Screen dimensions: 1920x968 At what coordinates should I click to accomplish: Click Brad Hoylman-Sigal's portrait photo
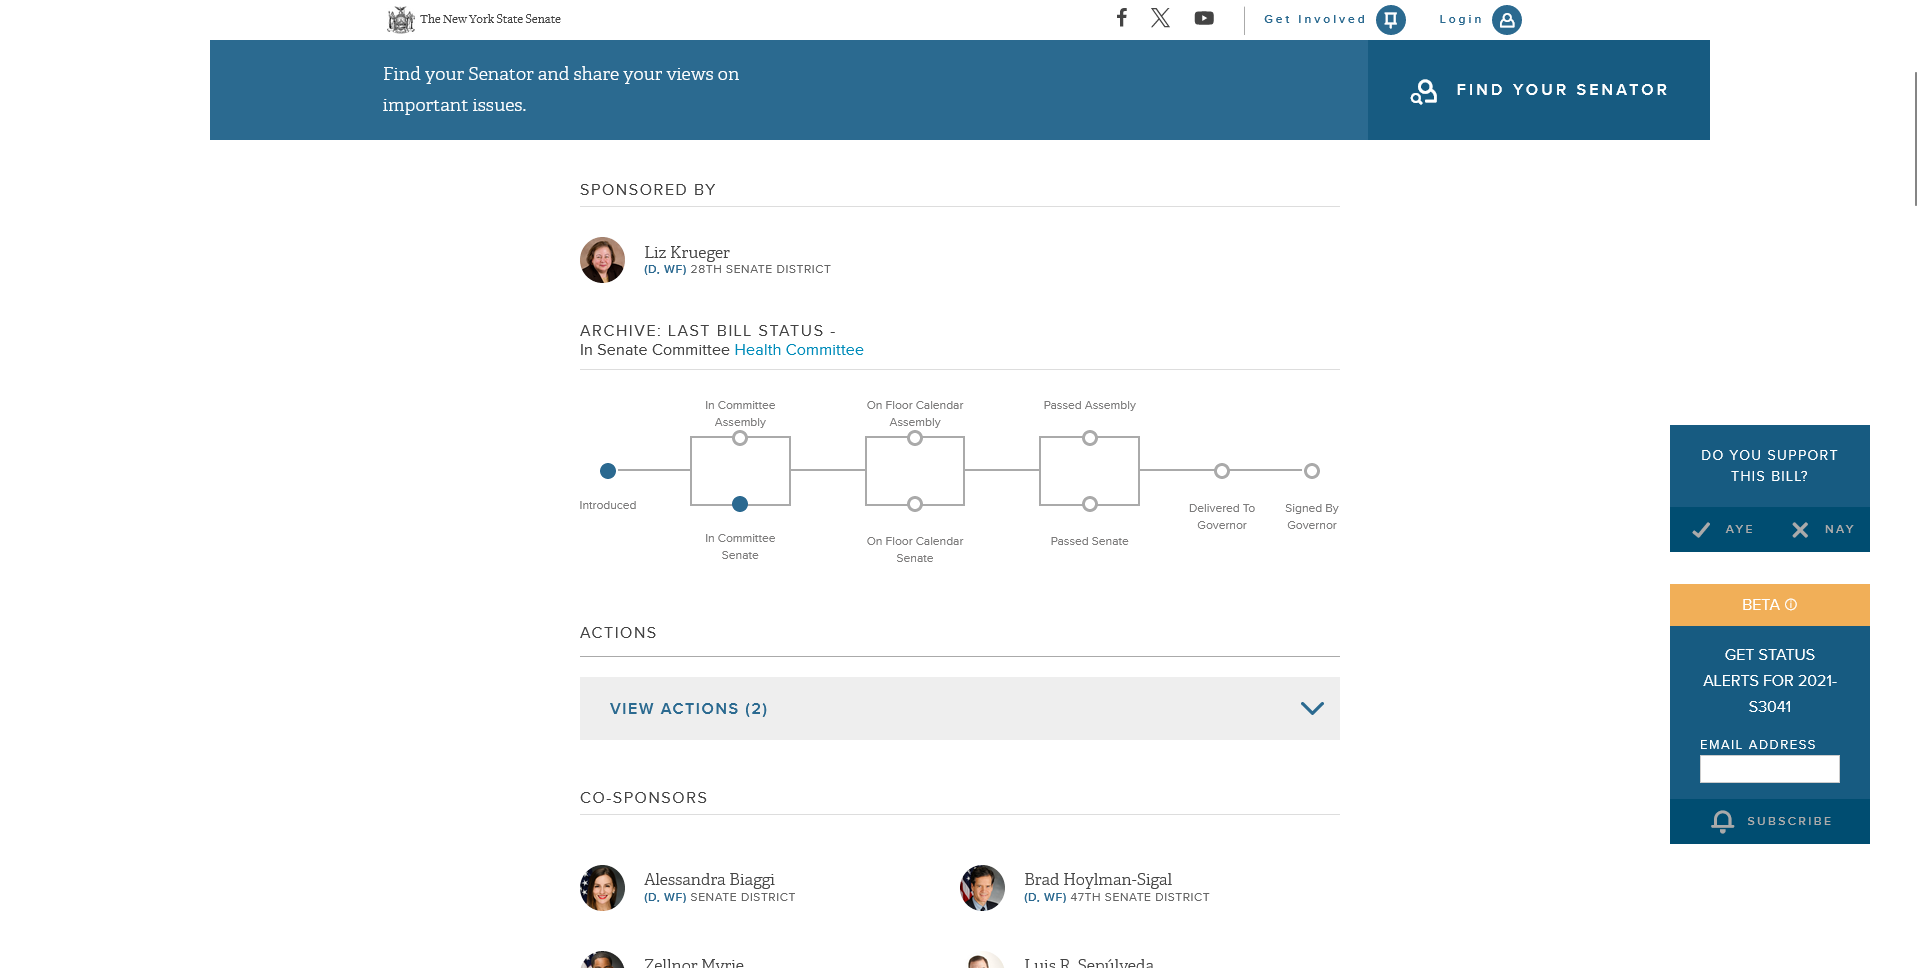982,888
